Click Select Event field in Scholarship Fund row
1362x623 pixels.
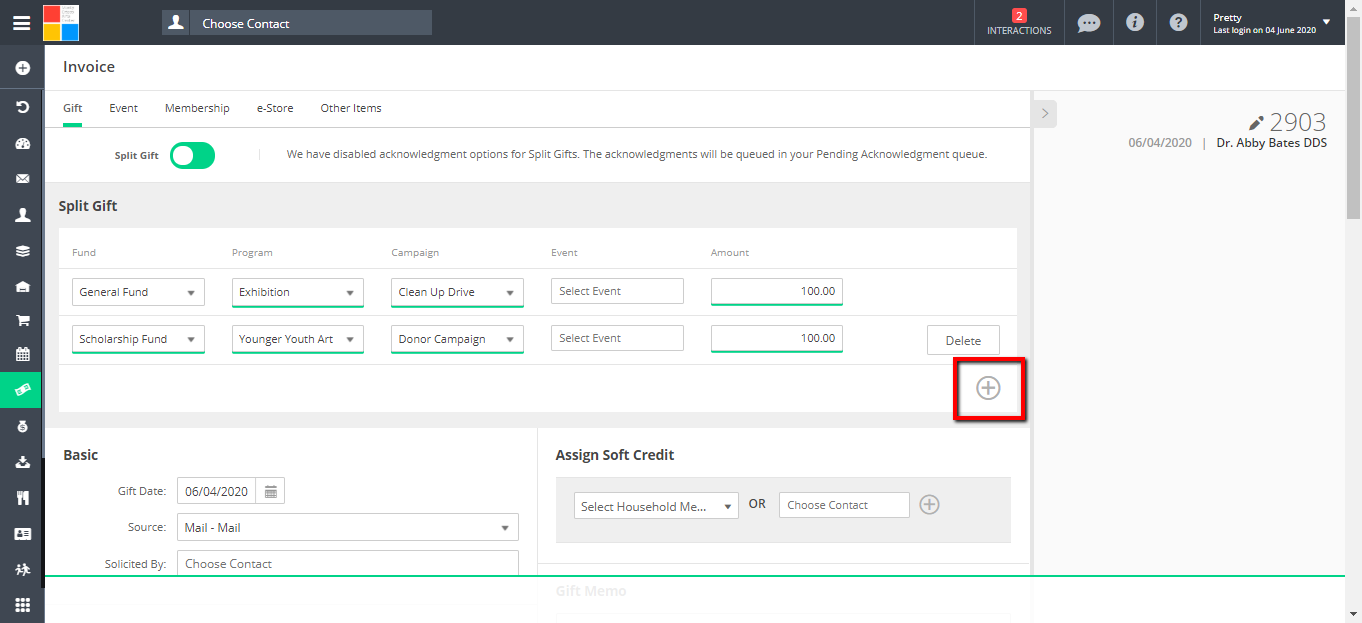617,338
